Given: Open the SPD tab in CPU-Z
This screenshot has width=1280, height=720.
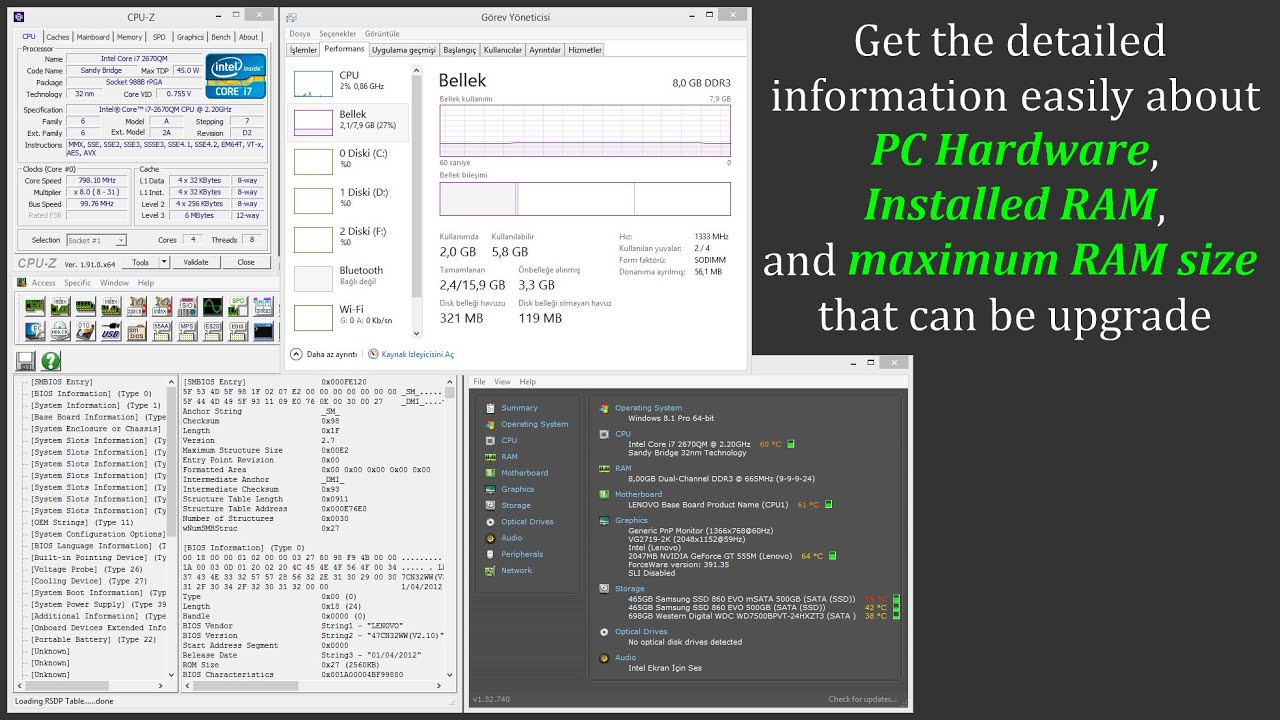Looking at the screenshot, I should [159, 37].
